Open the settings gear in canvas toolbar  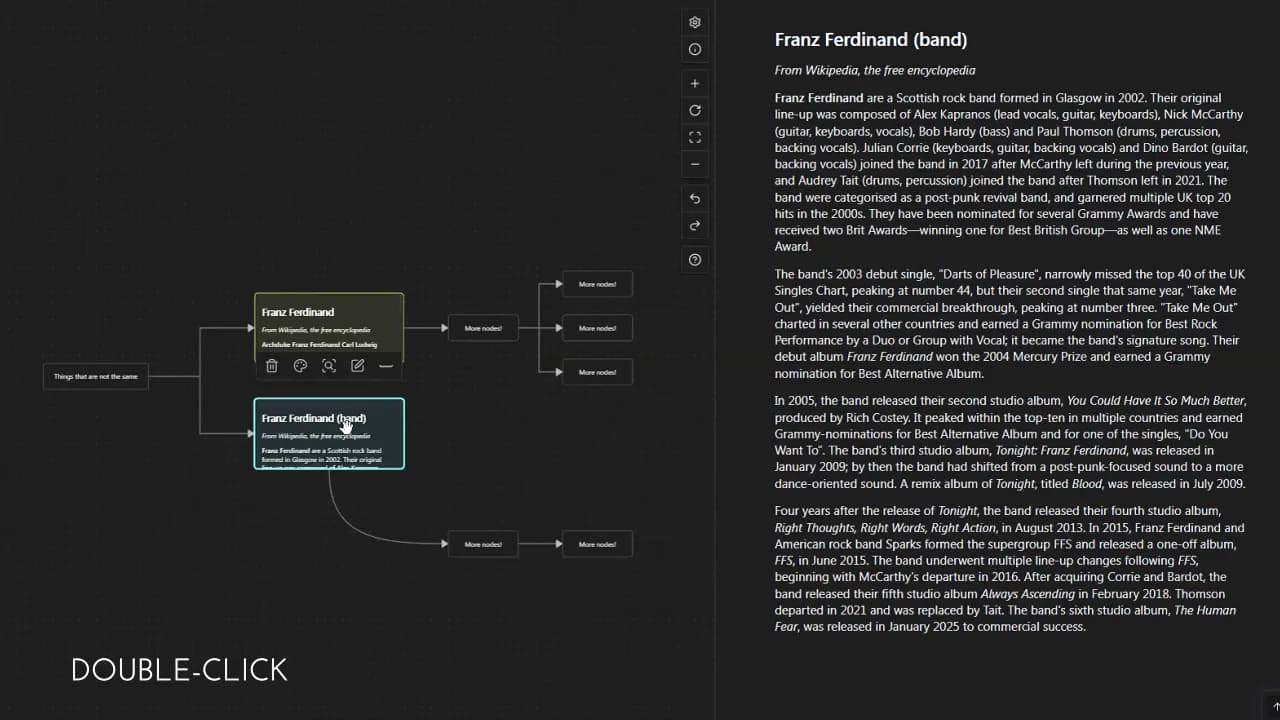point(695,22)
